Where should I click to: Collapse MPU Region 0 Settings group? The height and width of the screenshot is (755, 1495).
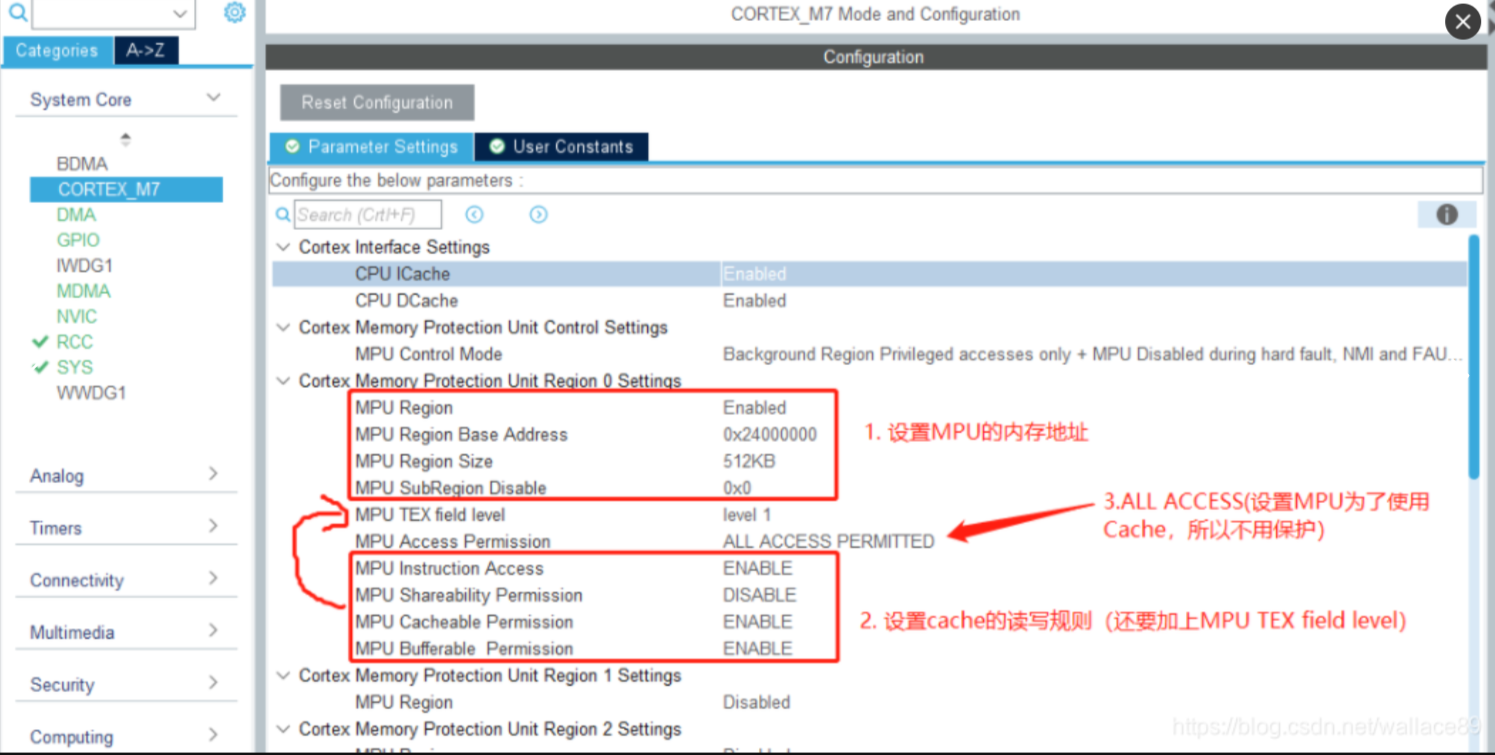283,381
